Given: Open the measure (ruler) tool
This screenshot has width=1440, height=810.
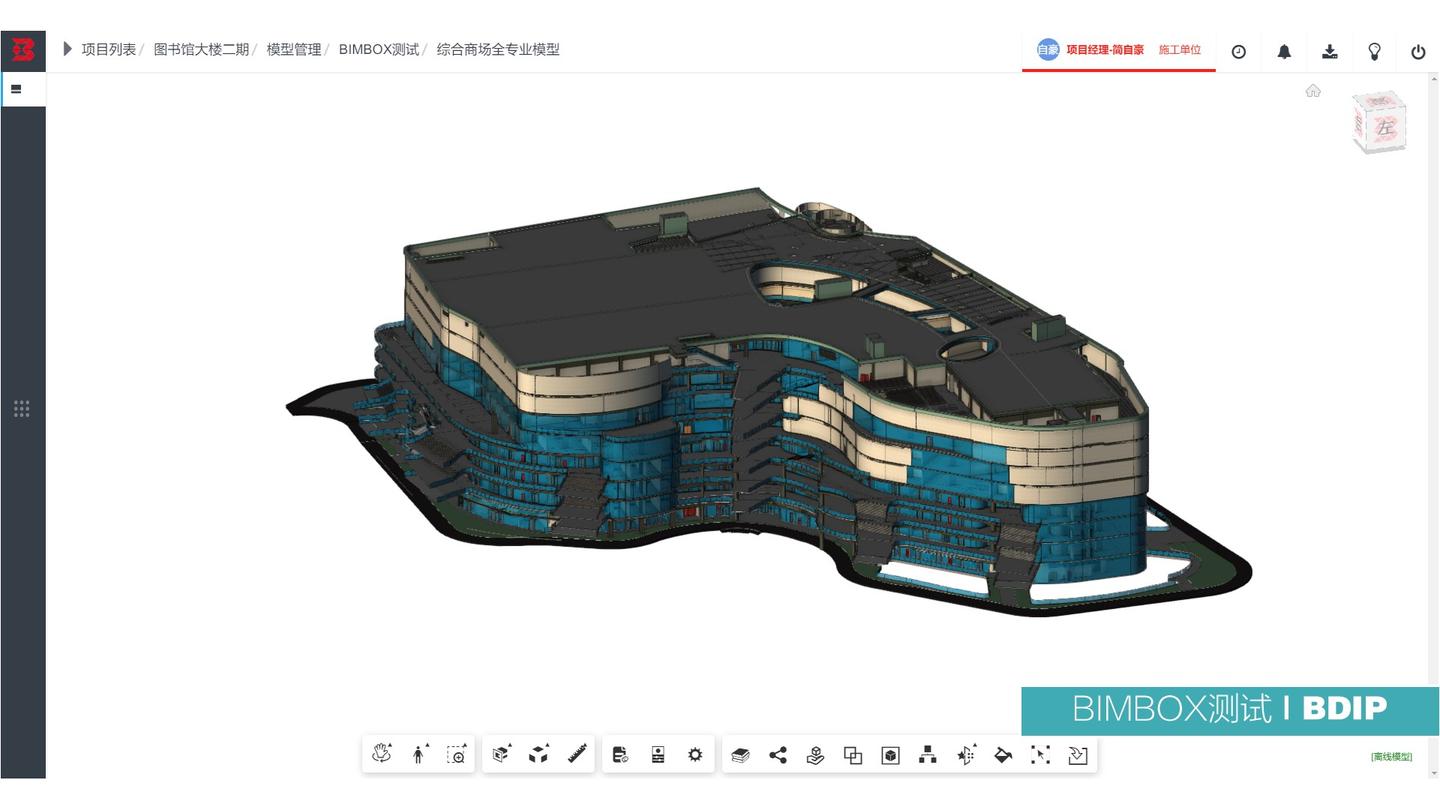Looking at the screenshot, I should tap(577, 754).
